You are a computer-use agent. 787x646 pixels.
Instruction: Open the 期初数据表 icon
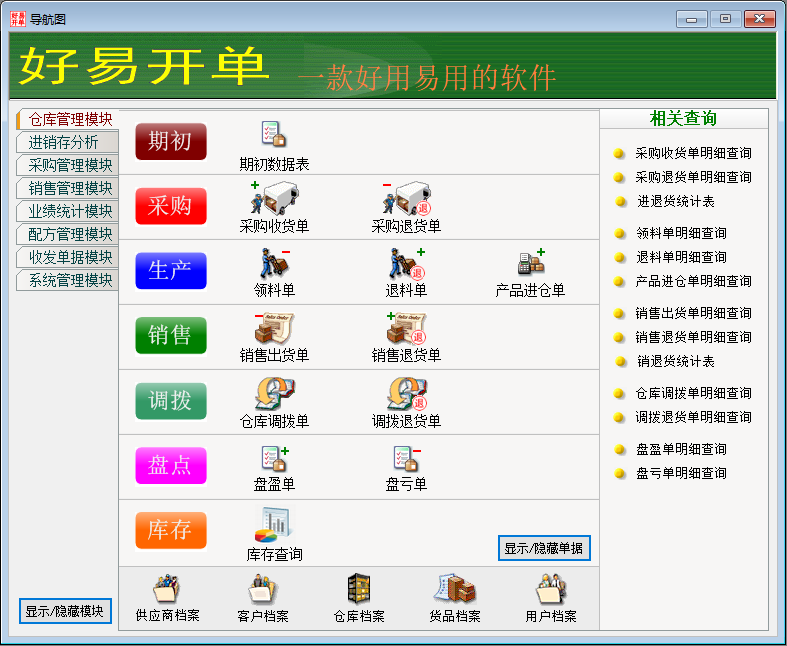coord(273,135)
